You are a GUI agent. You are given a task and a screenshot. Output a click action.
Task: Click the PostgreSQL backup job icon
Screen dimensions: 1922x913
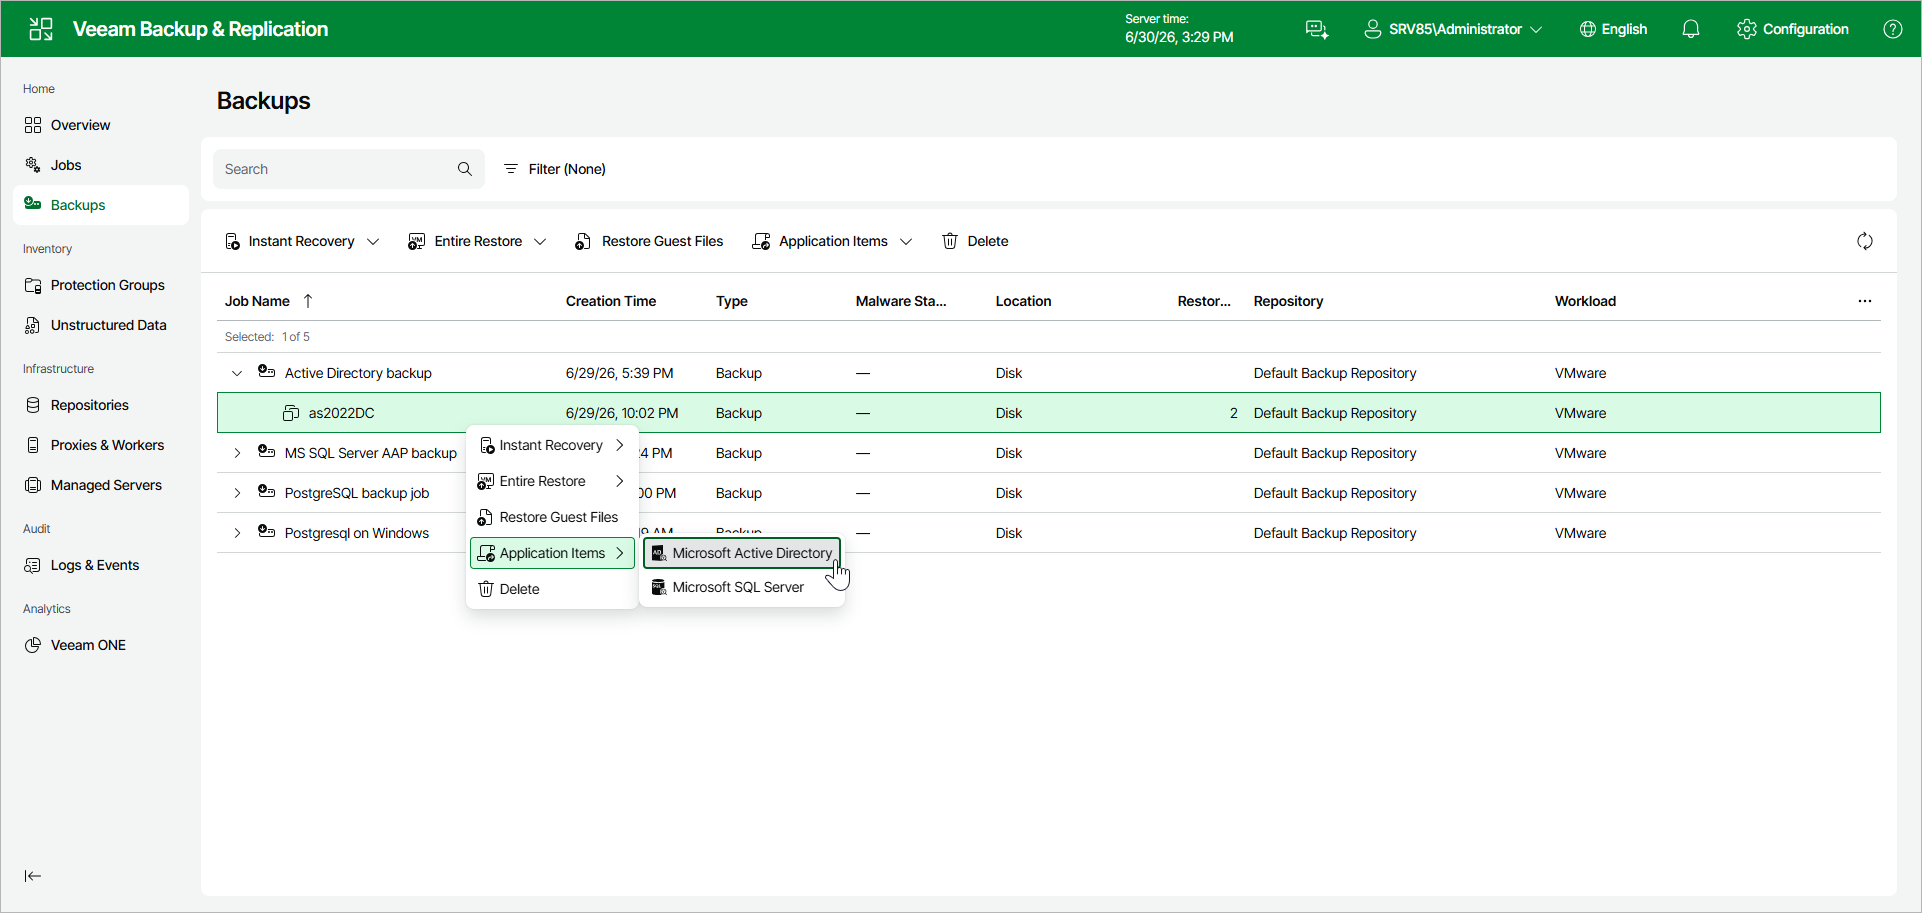(x=266, y=491)
